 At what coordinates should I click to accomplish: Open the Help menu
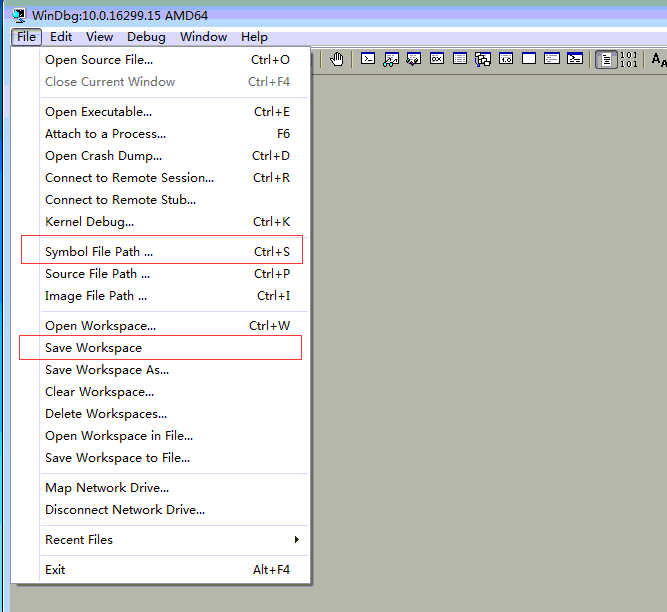pyautogui.click(x=254, y=37)
